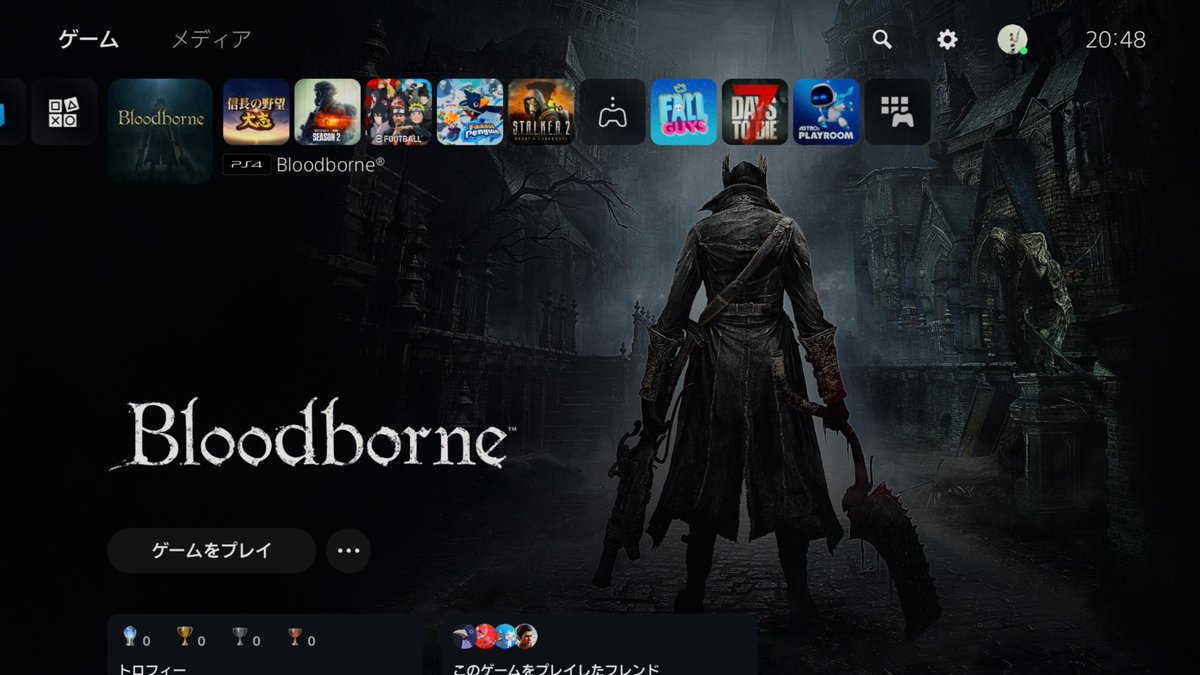Open the user profile avatar
Image resolution: width=1200 pixels, height=675 pixels.
(1012, 39)
